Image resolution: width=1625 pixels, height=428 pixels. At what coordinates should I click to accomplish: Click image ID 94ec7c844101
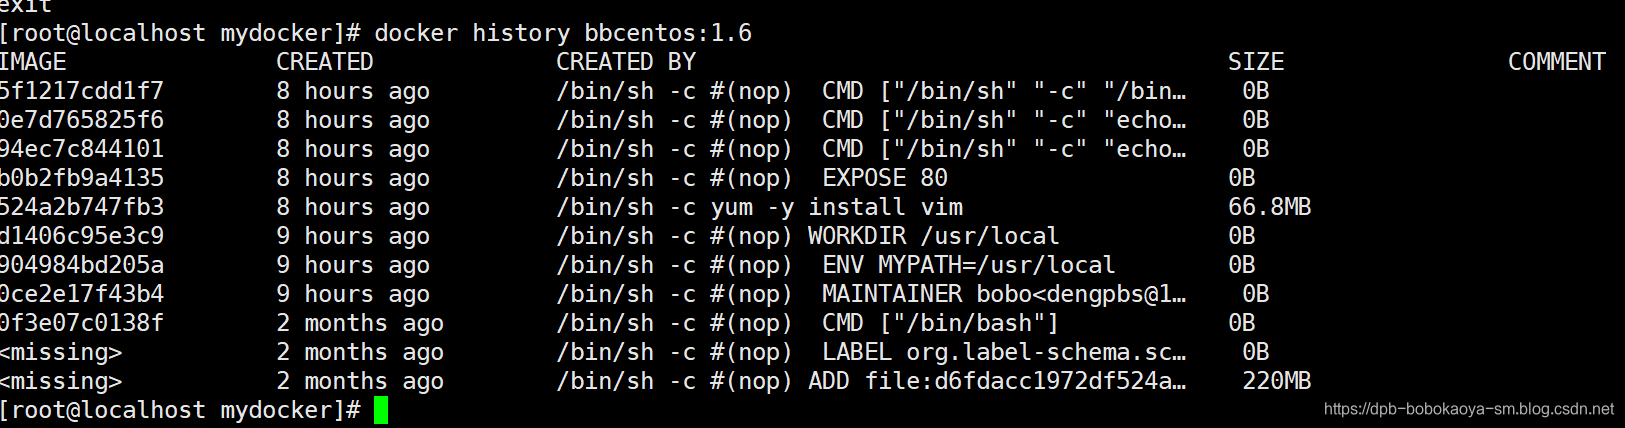pyautogui.click(x=81, y=149)
